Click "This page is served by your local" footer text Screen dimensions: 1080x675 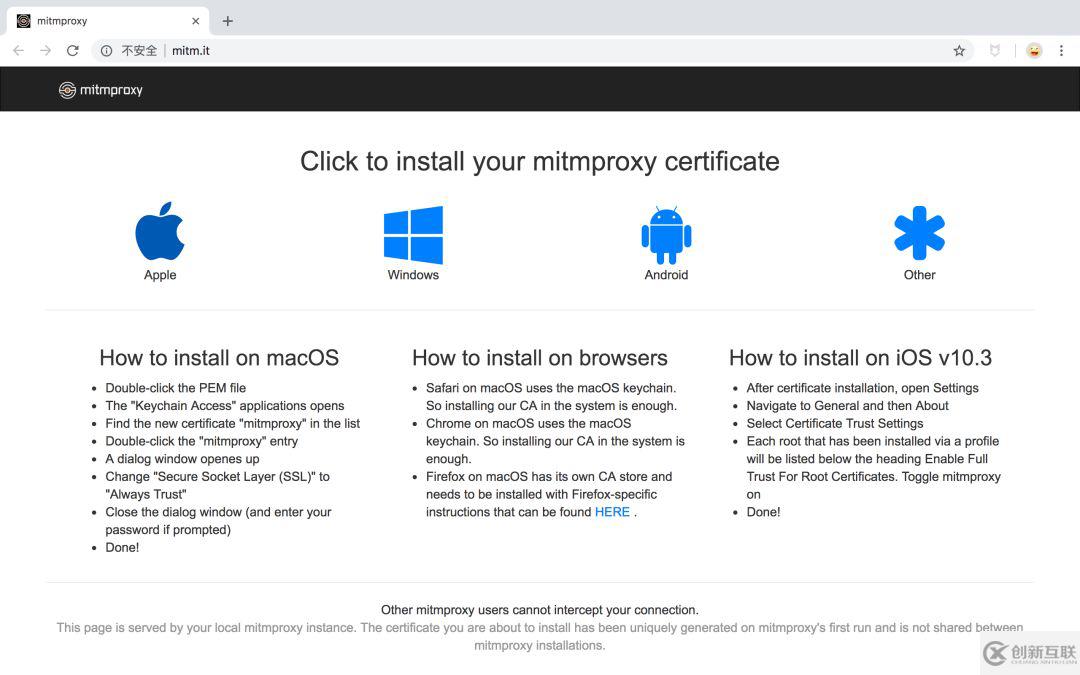[x=540, y=636]
